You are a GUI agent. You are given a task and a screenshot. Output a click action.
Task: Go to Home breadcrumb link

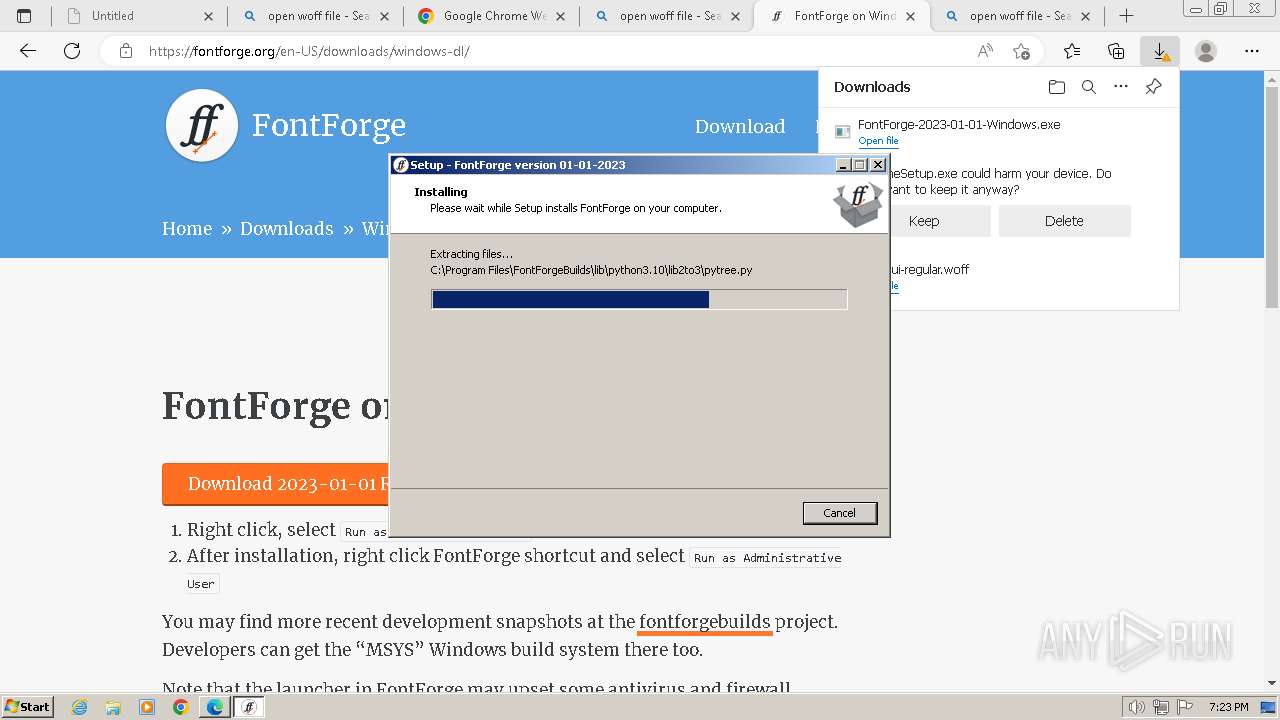pyautogui.click(x=187, y=228)
